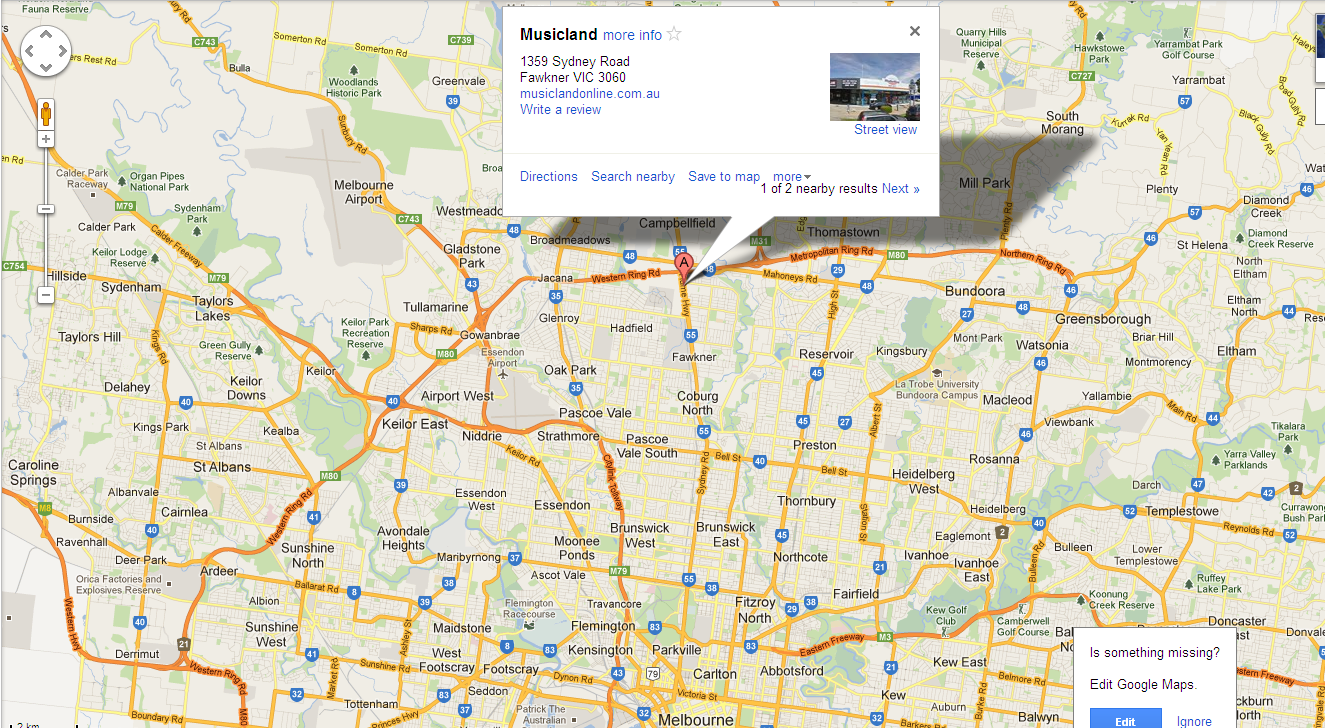Select 'Search nearby' option
Viewport: 1325px width, 728px height.
tap(633, 177)
